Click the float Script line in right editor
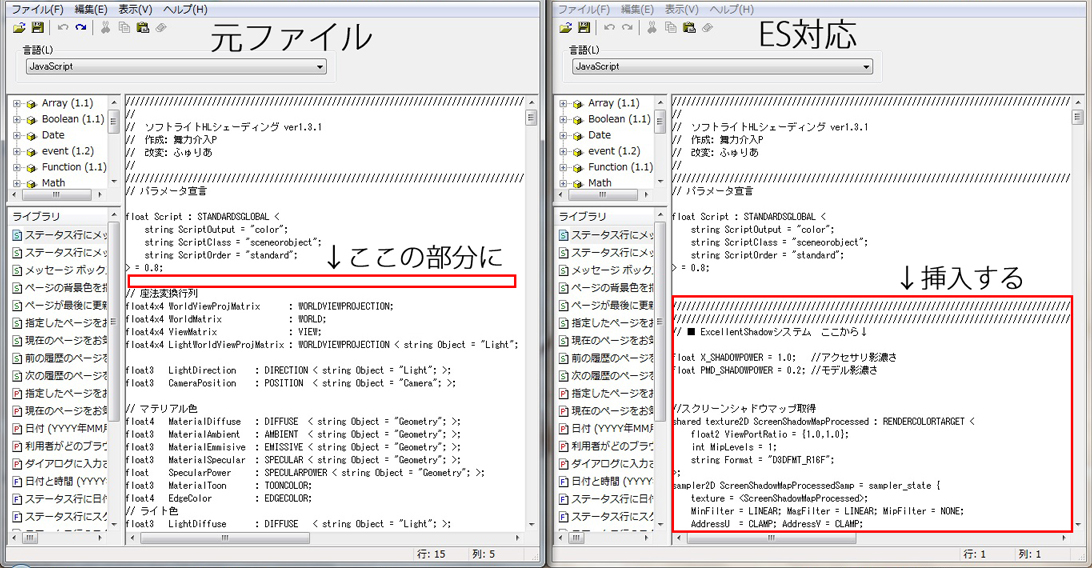1092x568 pixels. [x=749, y=216]
